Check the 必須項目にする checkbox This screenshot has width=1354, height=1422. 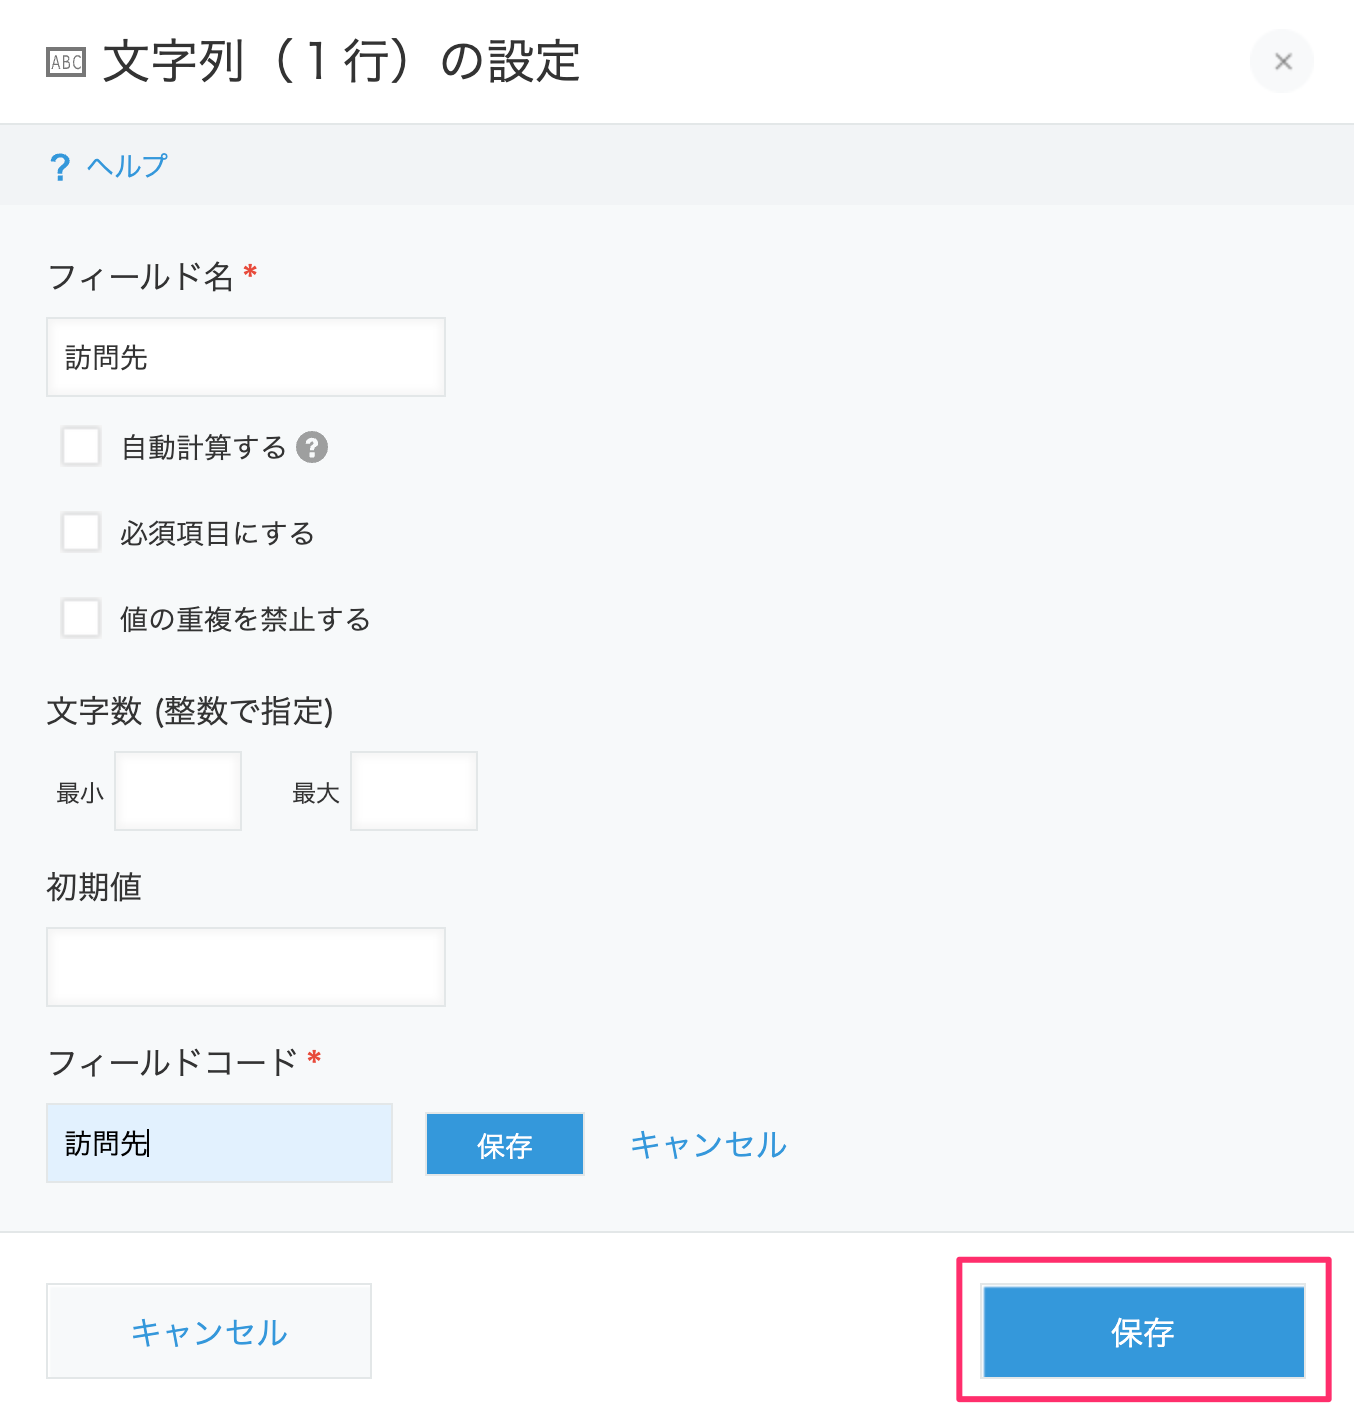click(x=81, y=532)
